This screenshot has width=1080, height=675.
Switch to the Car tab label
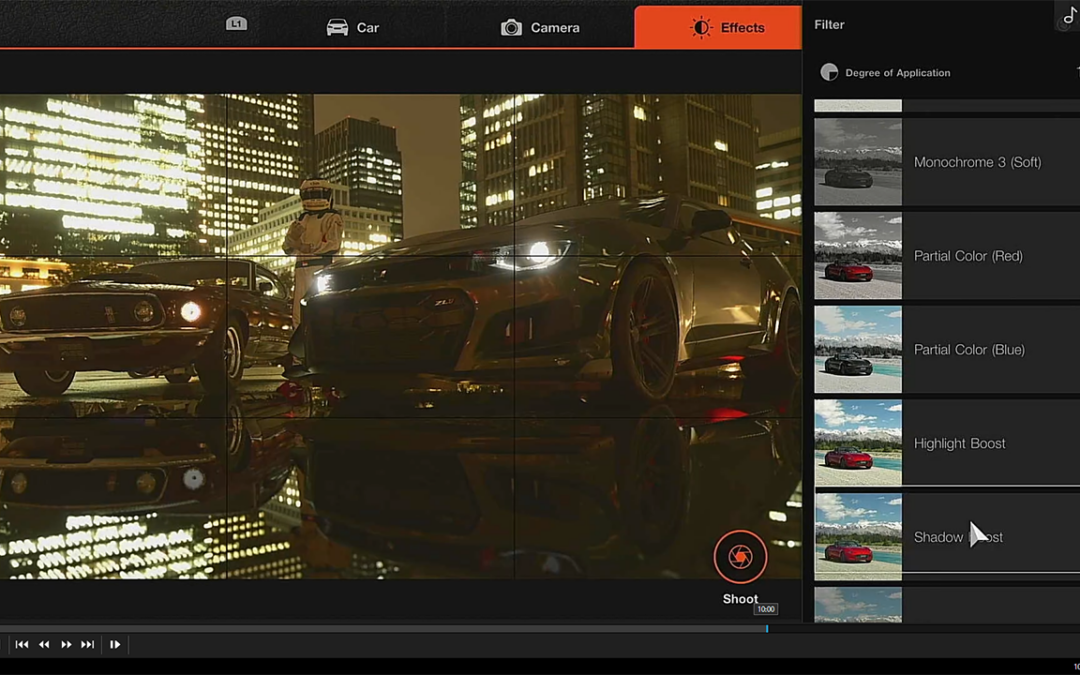tap(368, 28)
